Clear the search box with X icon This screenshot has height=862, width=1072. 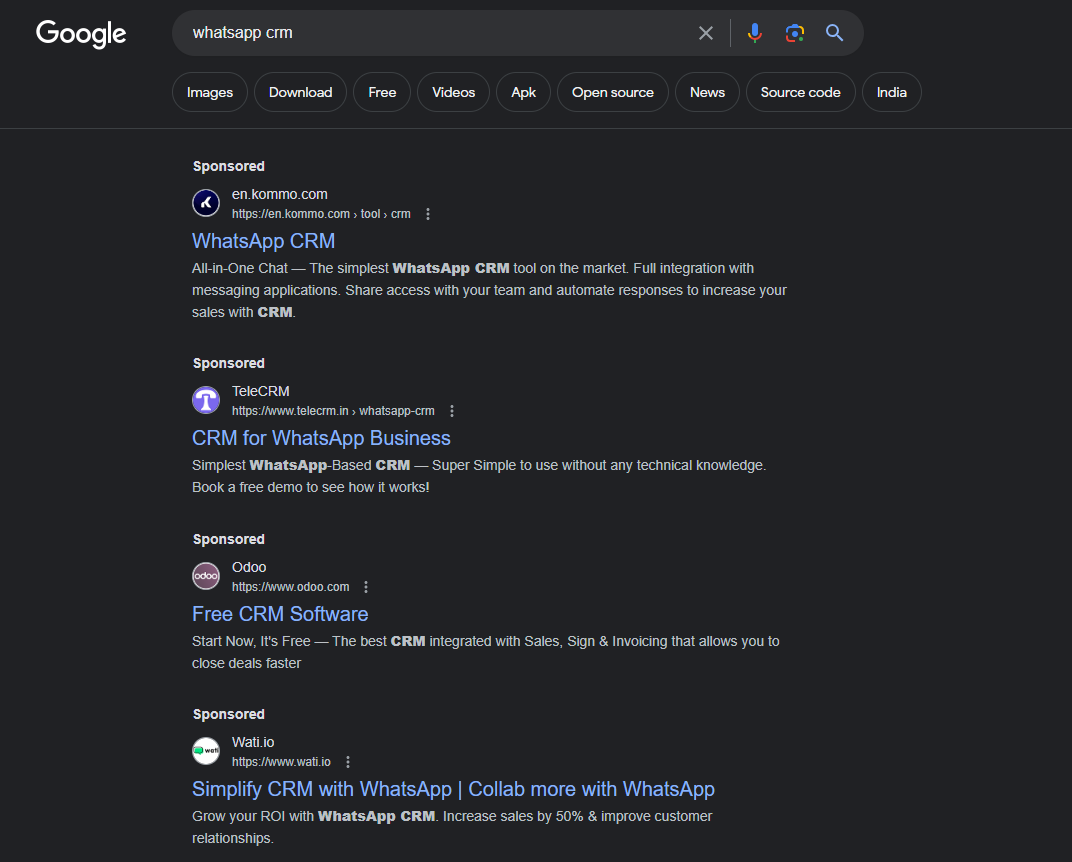706,33
